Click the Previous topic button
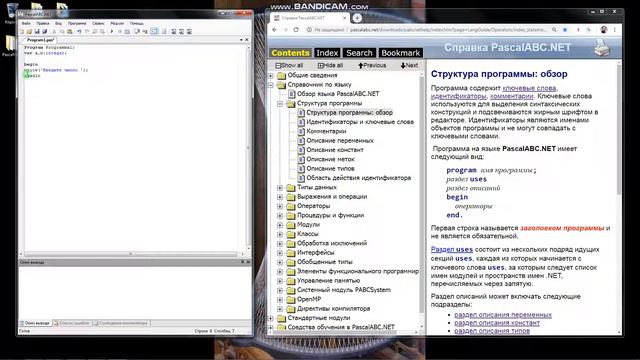 372,65
